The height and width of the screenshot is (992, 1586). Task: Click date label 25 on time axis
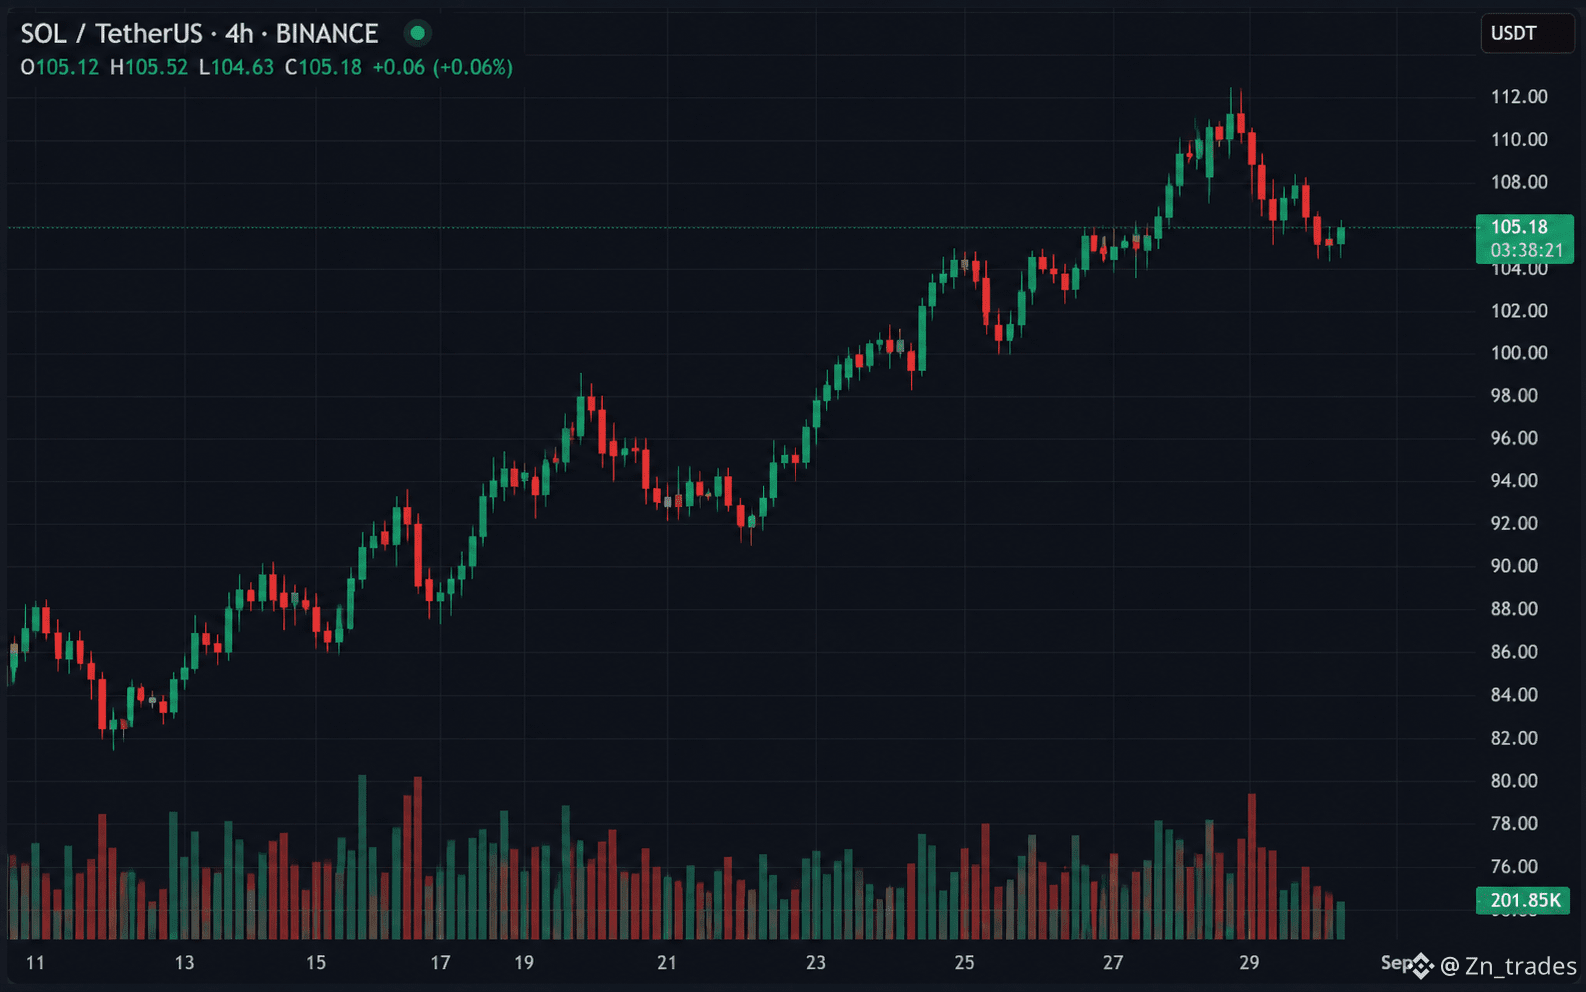pos(964,963)
